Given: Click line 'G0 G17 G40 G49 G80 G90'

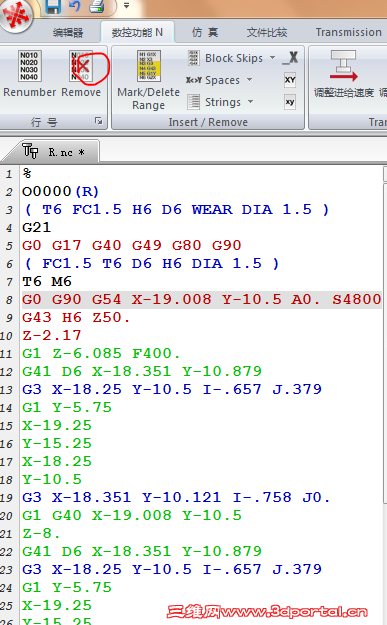Looking at the screenshot, I should click(132, 246).
